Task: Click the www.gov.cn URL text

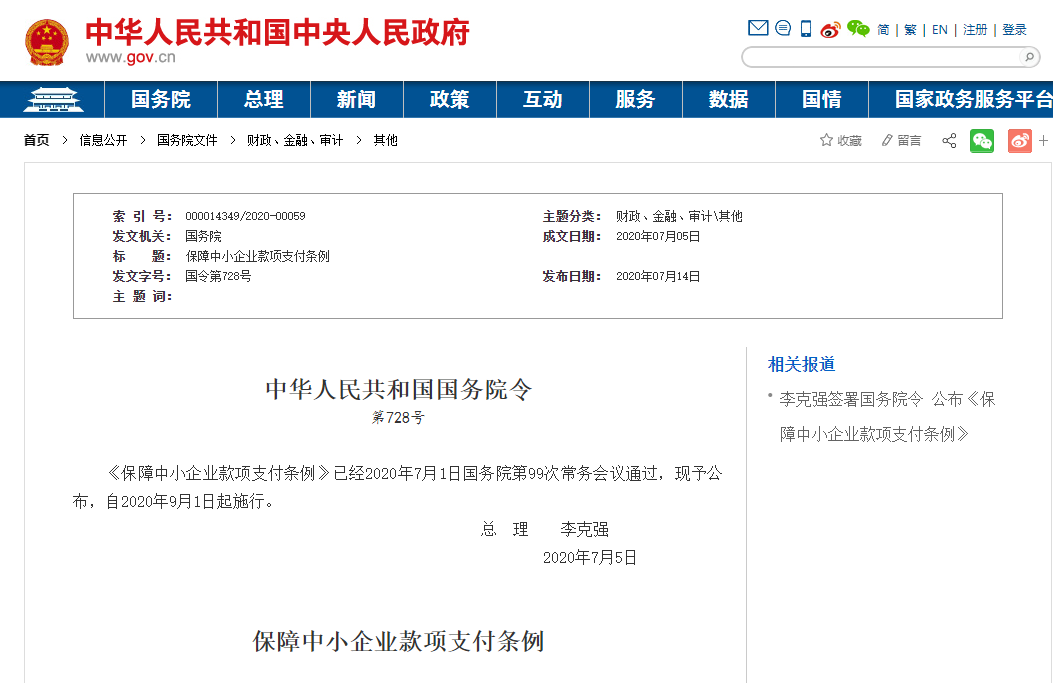Action: tap(130, 58)
